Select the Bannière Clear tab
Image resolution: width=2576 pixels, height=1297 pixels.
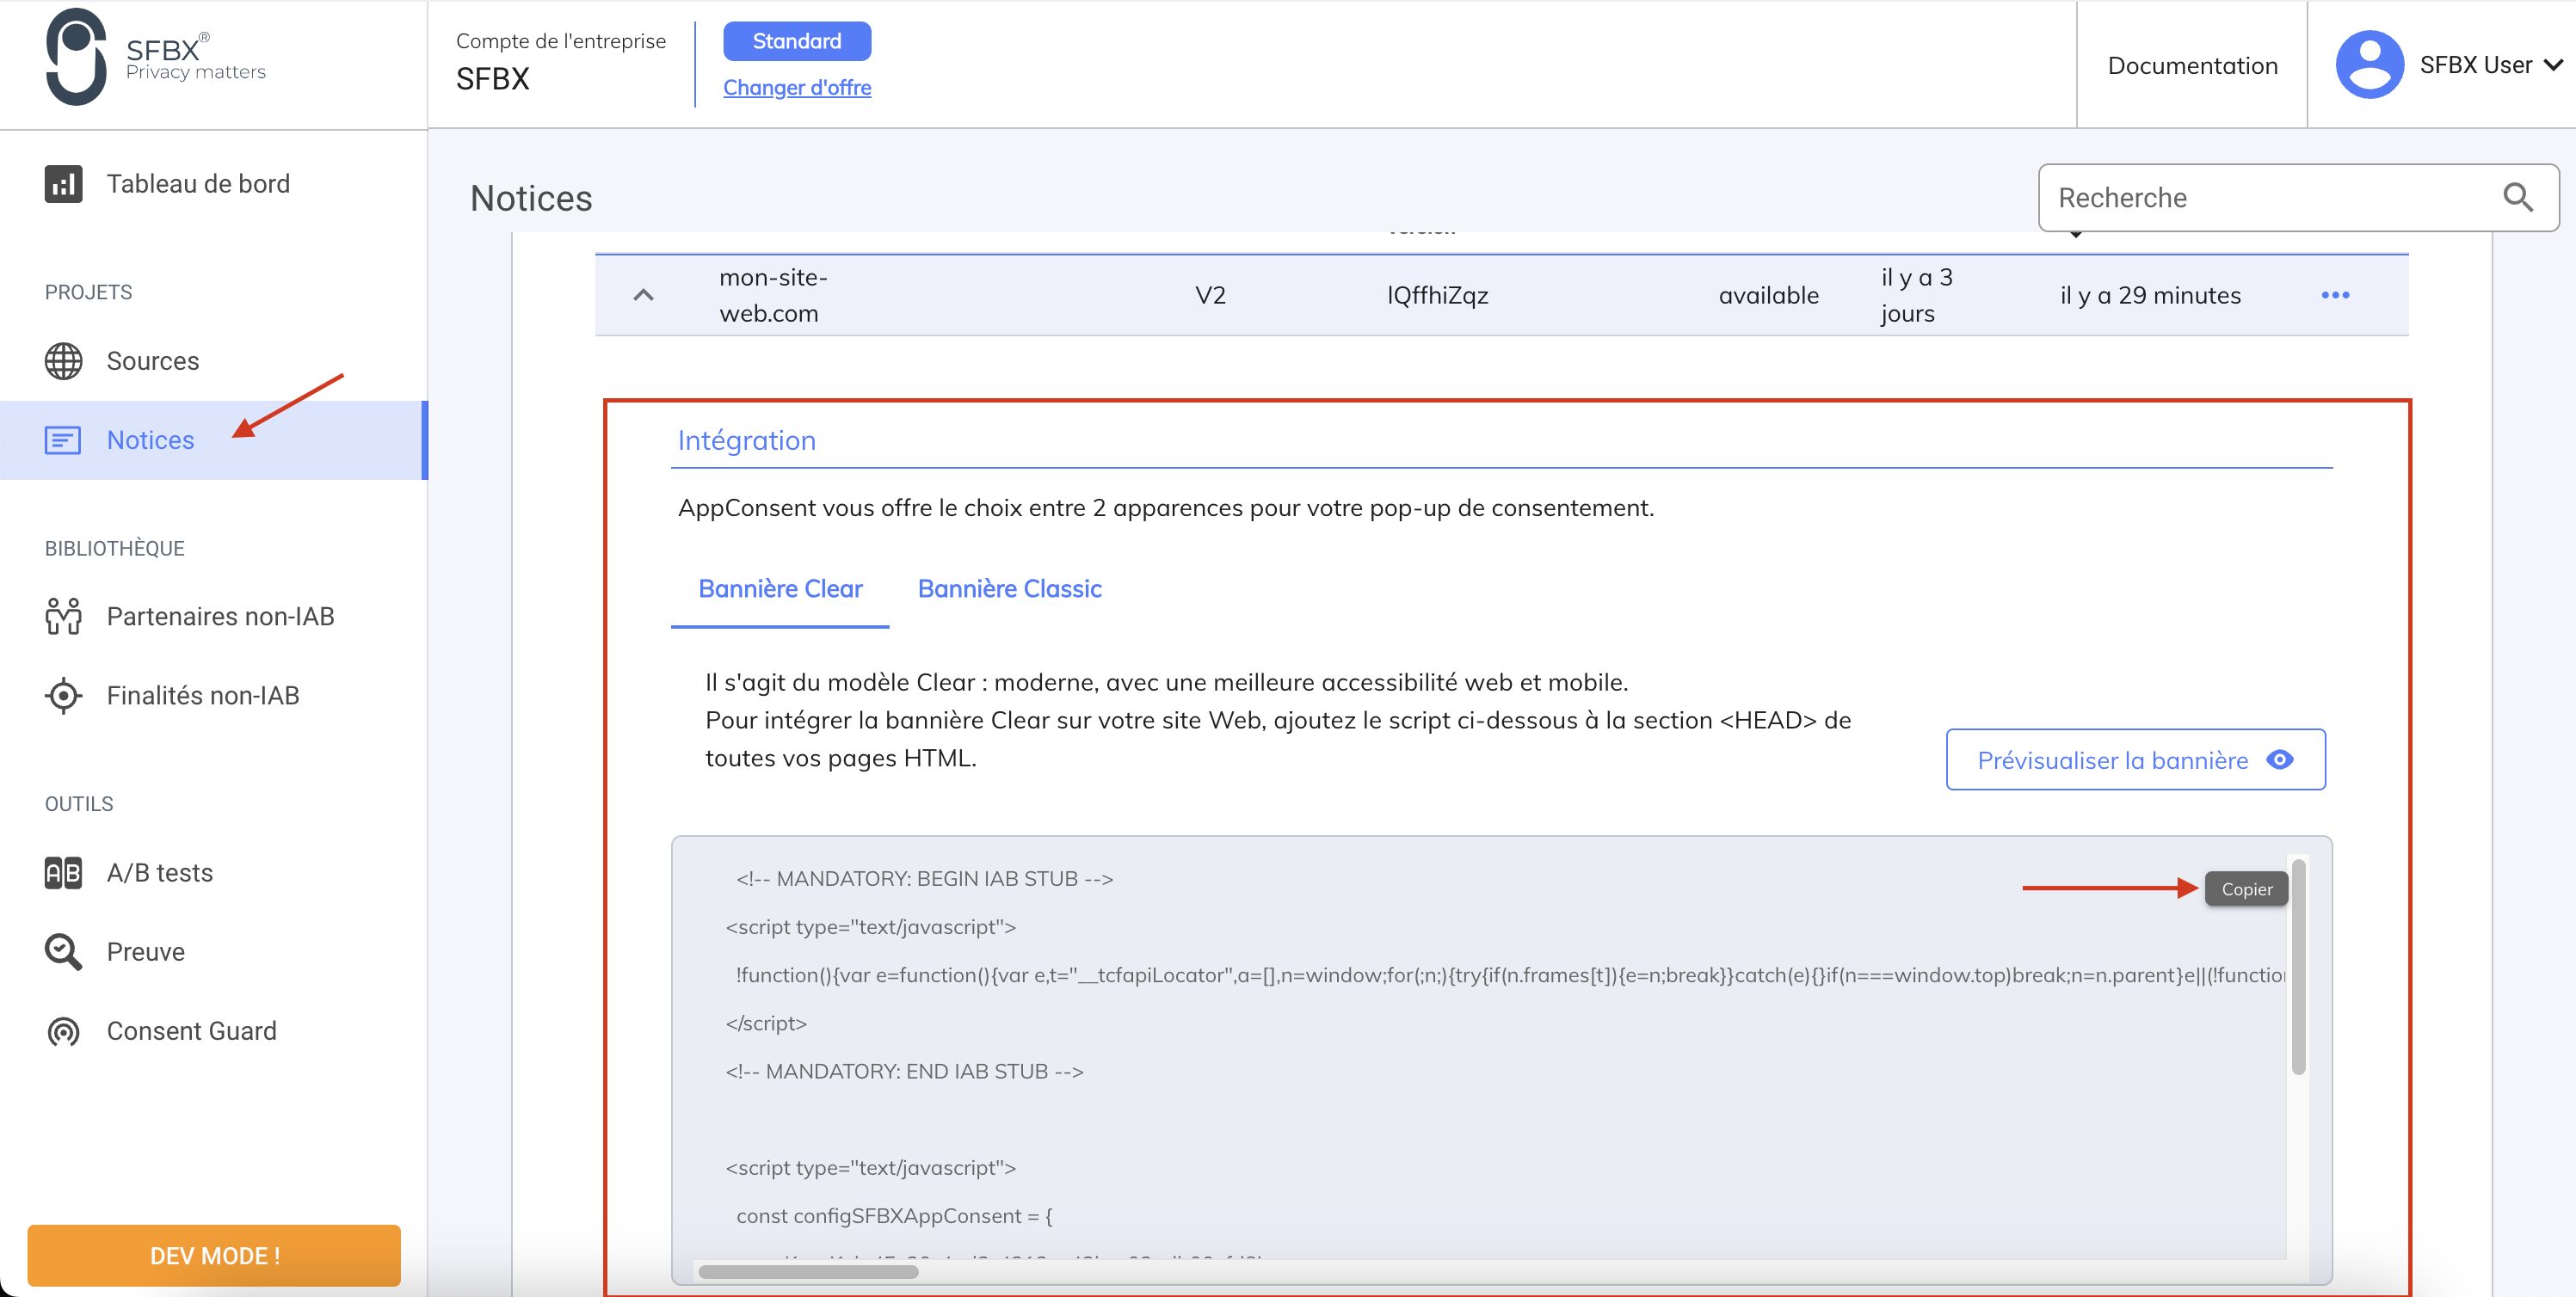pyautogui.click(x=780, y=588)
